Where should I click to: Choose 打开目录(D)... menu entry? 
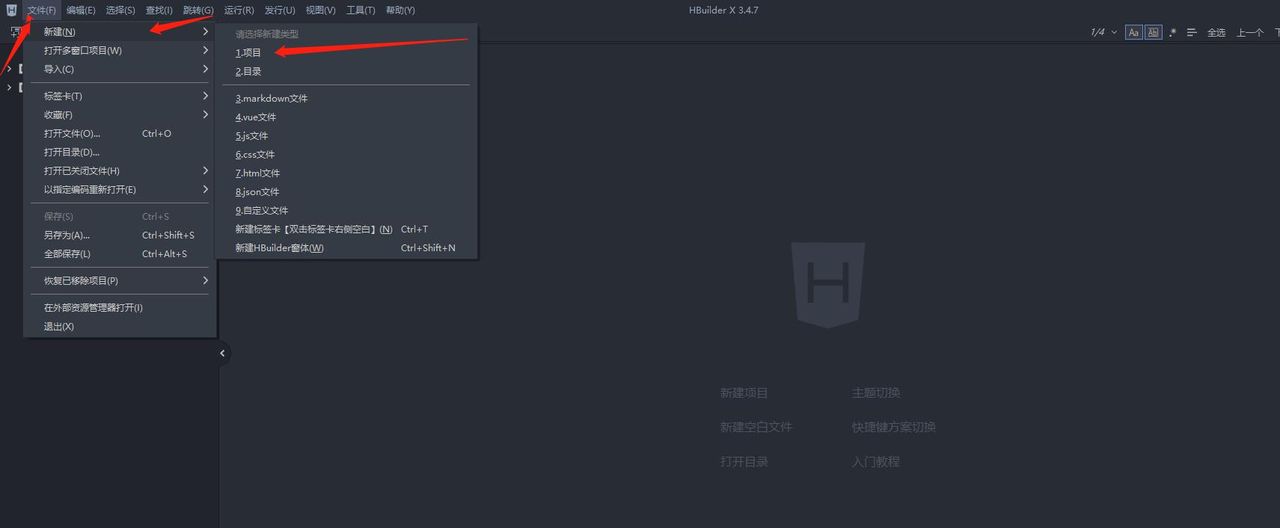pos(120,152)
